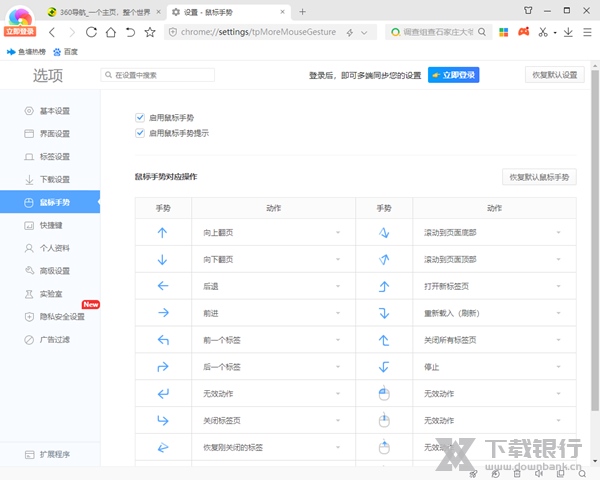This screenshot has height=480, width=600.
Task: Click the browser back arrow
Action: click(52, 32)
